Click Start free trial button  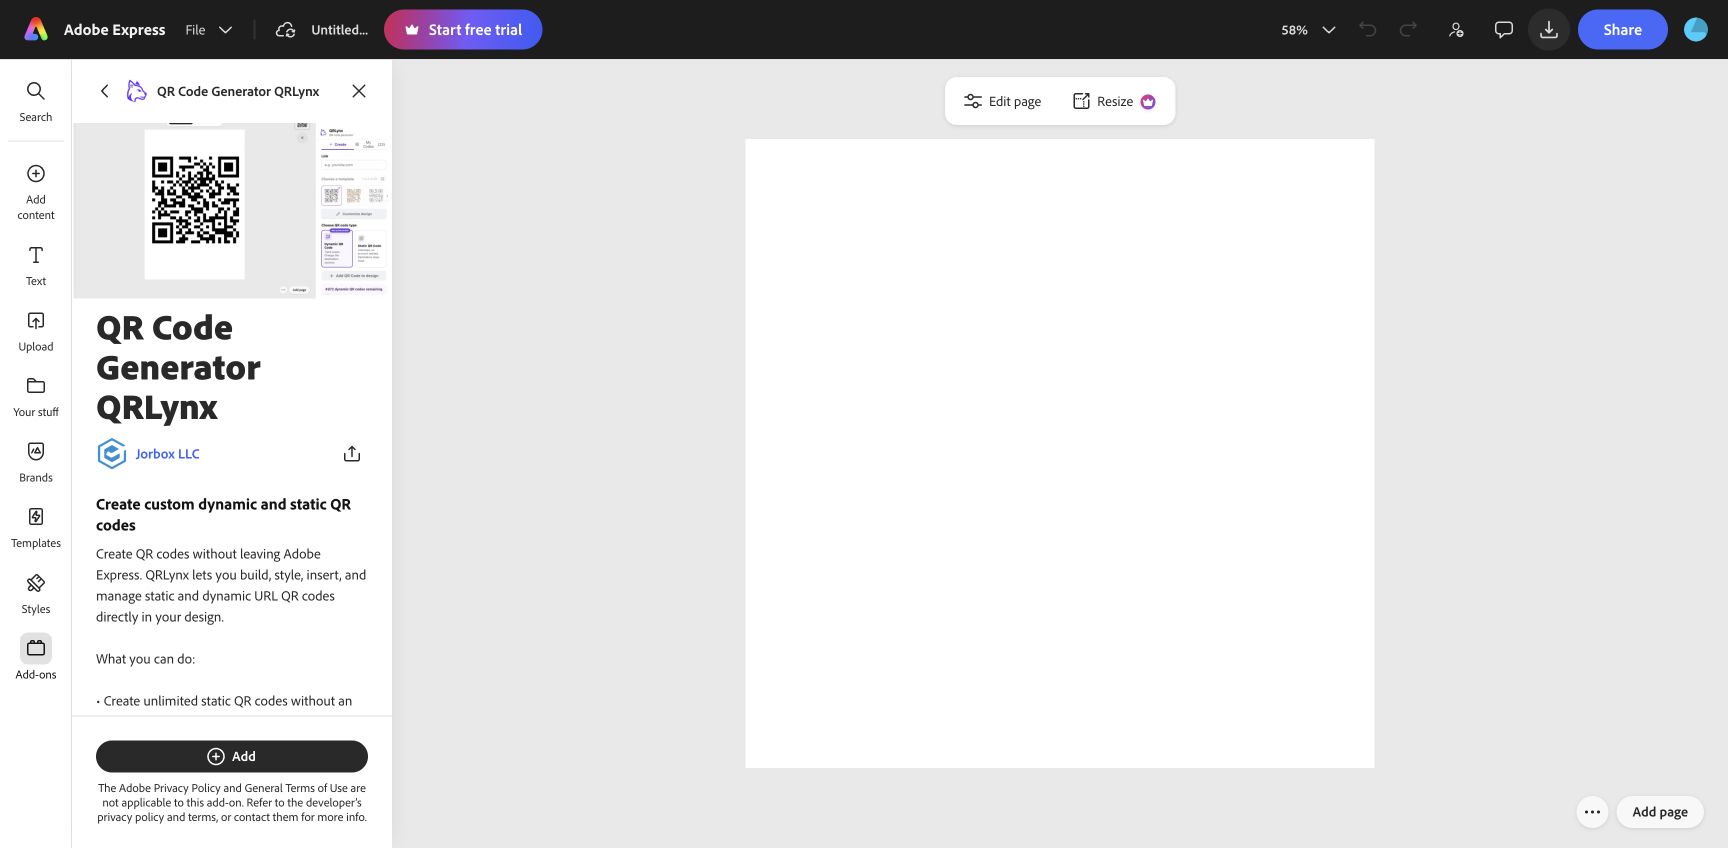point(463,30)
